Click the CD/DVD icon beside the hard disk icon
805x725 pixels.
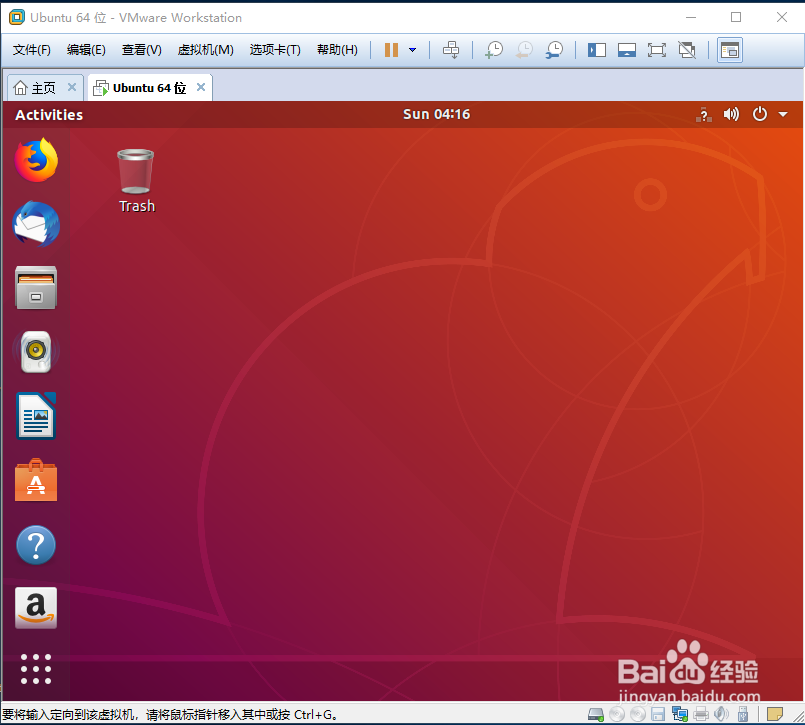pos(617,714)
